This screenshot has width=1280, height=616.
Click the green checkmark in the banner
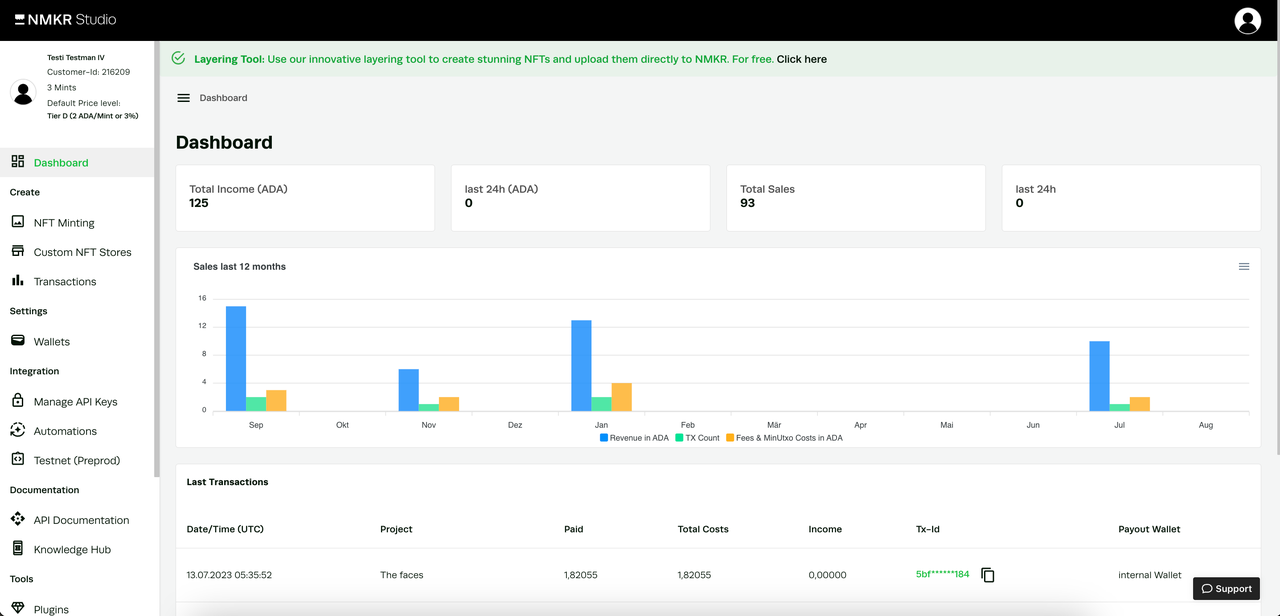click(178, 59)
